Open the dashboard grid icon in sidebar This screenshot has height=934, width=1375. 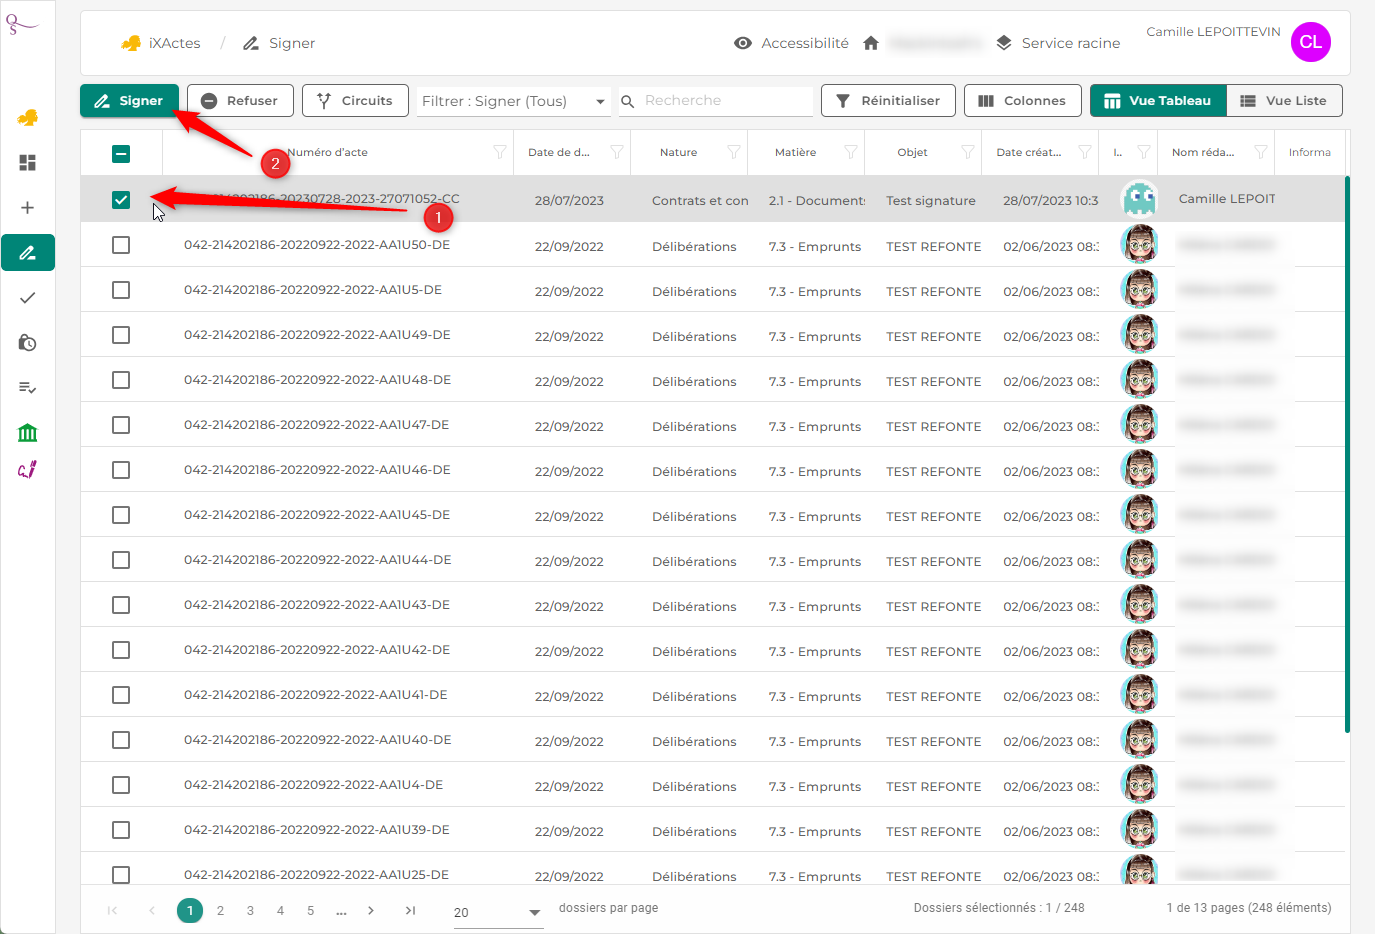[x=28, y=163]
